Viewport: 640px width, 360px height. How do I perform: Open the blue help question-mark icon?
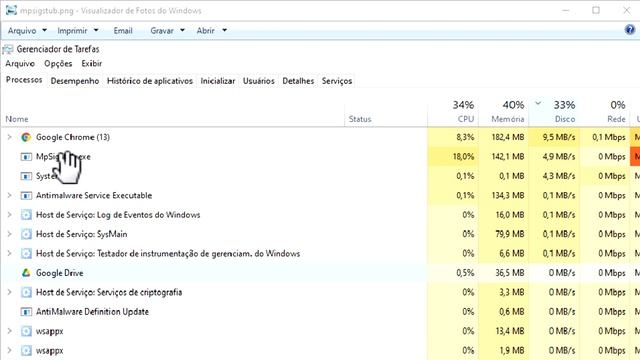[x=630, y=29]
